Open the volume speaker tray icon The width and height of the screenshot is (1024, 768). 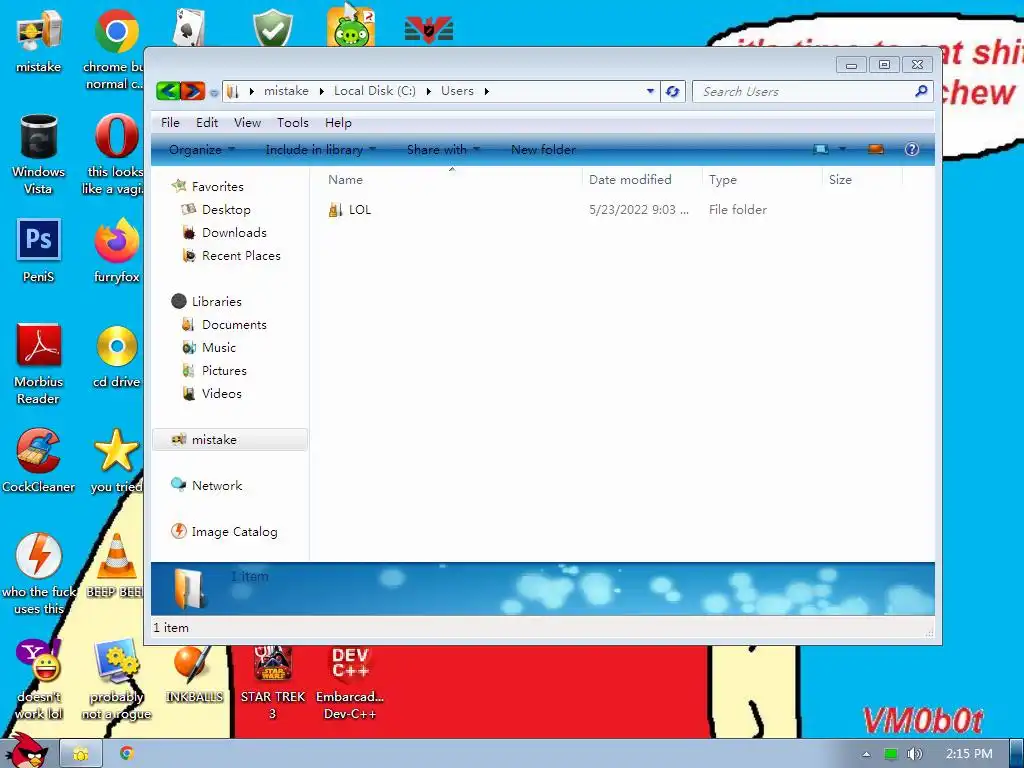914,754
